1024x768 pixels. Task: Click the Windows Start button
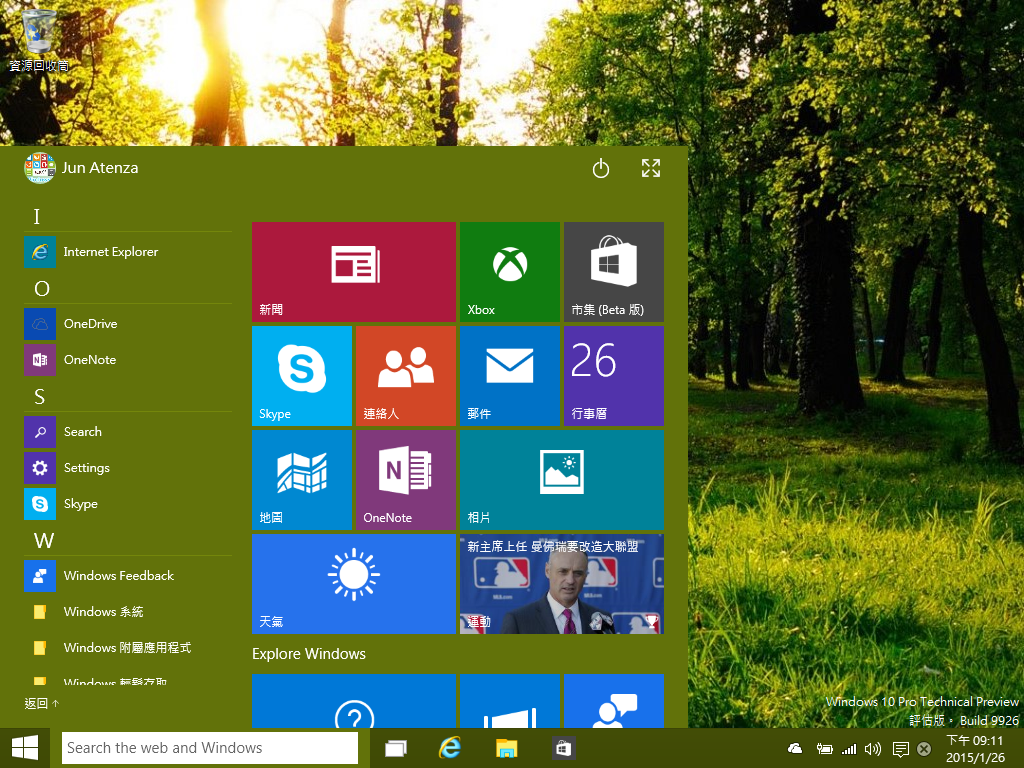point(25,748)
